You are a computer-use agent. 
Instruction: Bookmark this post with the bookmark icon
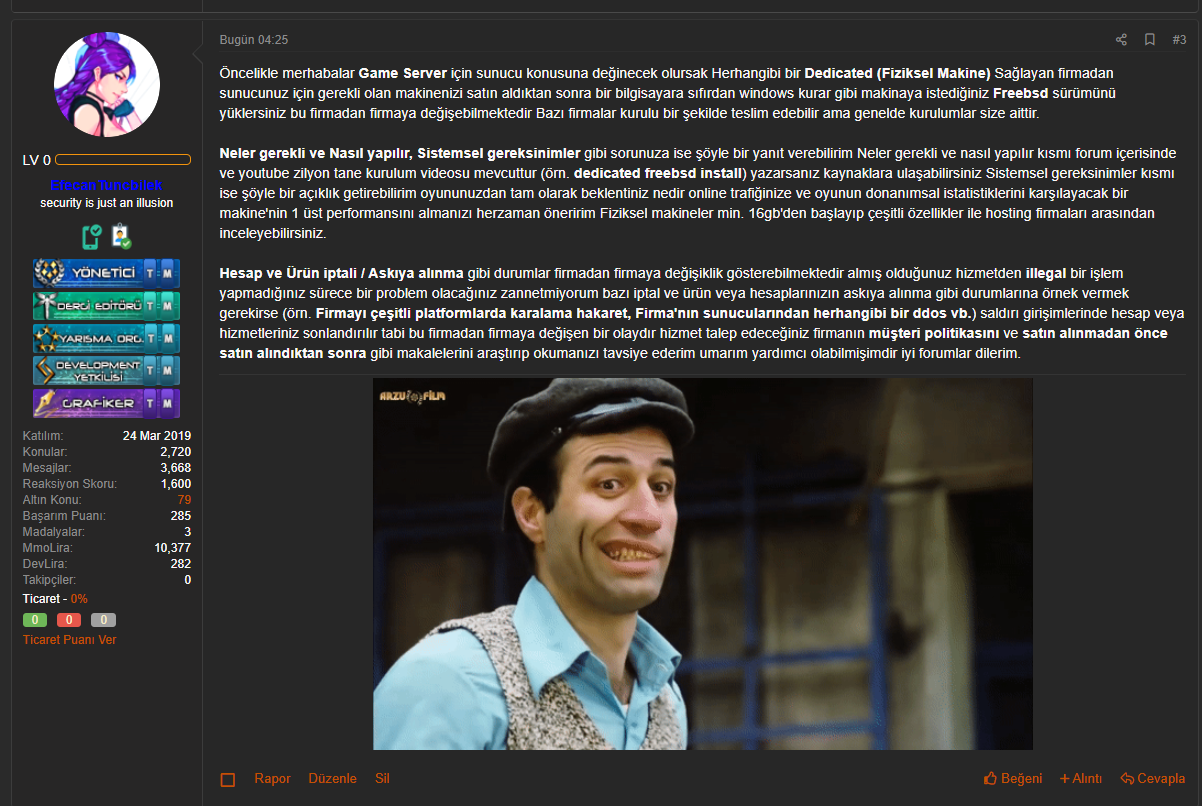pyautogui.click(x=1150, y=40)
